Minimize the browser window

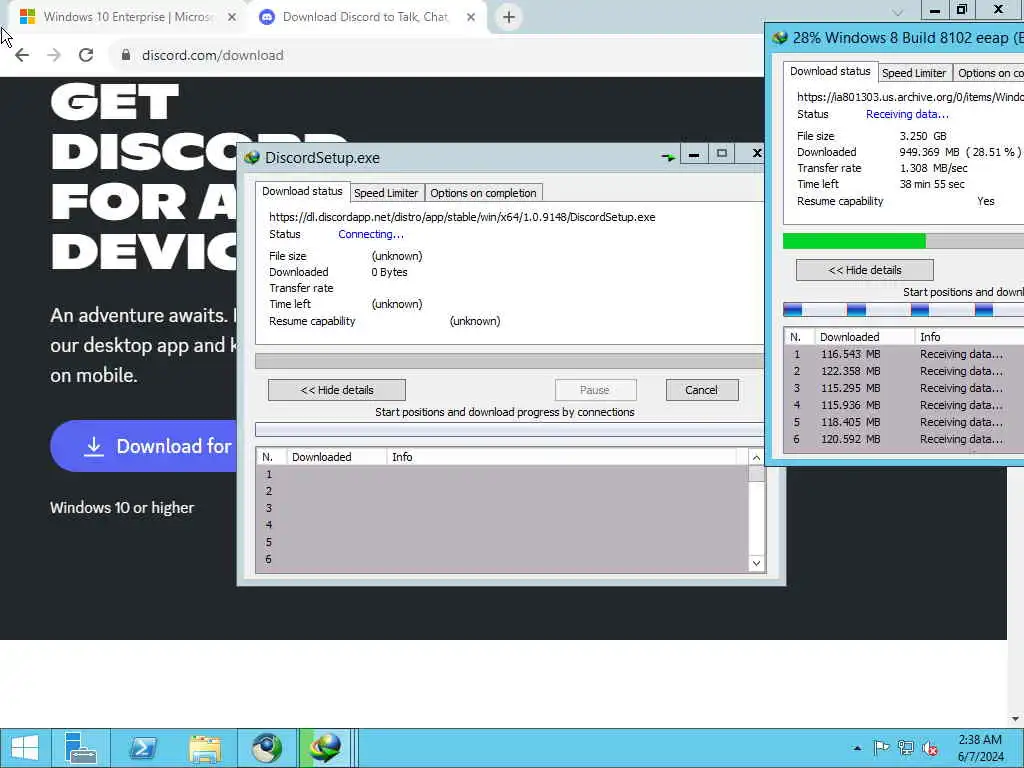pyautogui.click(x=935, y=10)
